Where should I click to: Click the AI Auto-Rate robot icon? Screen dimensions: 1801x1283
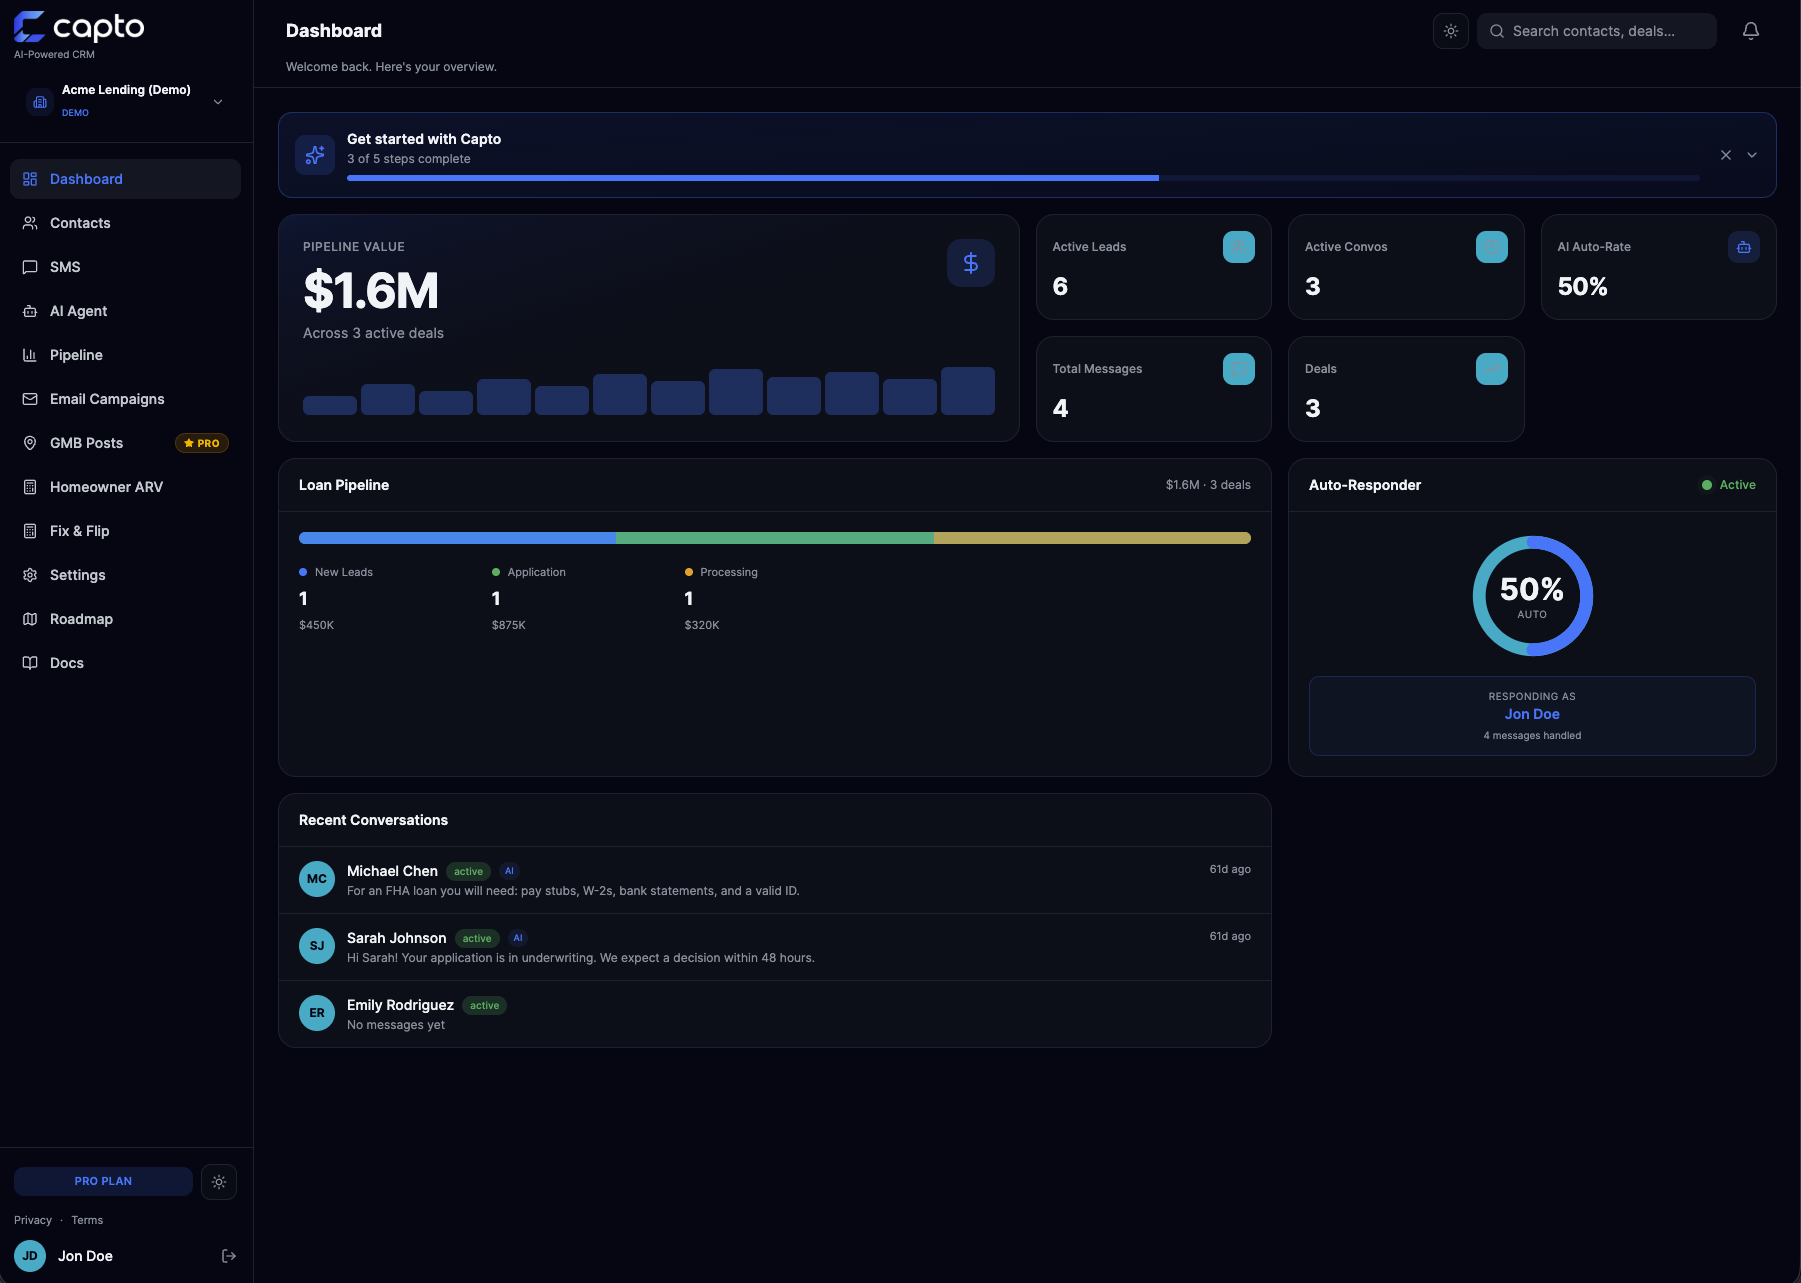pos(1744,247)
